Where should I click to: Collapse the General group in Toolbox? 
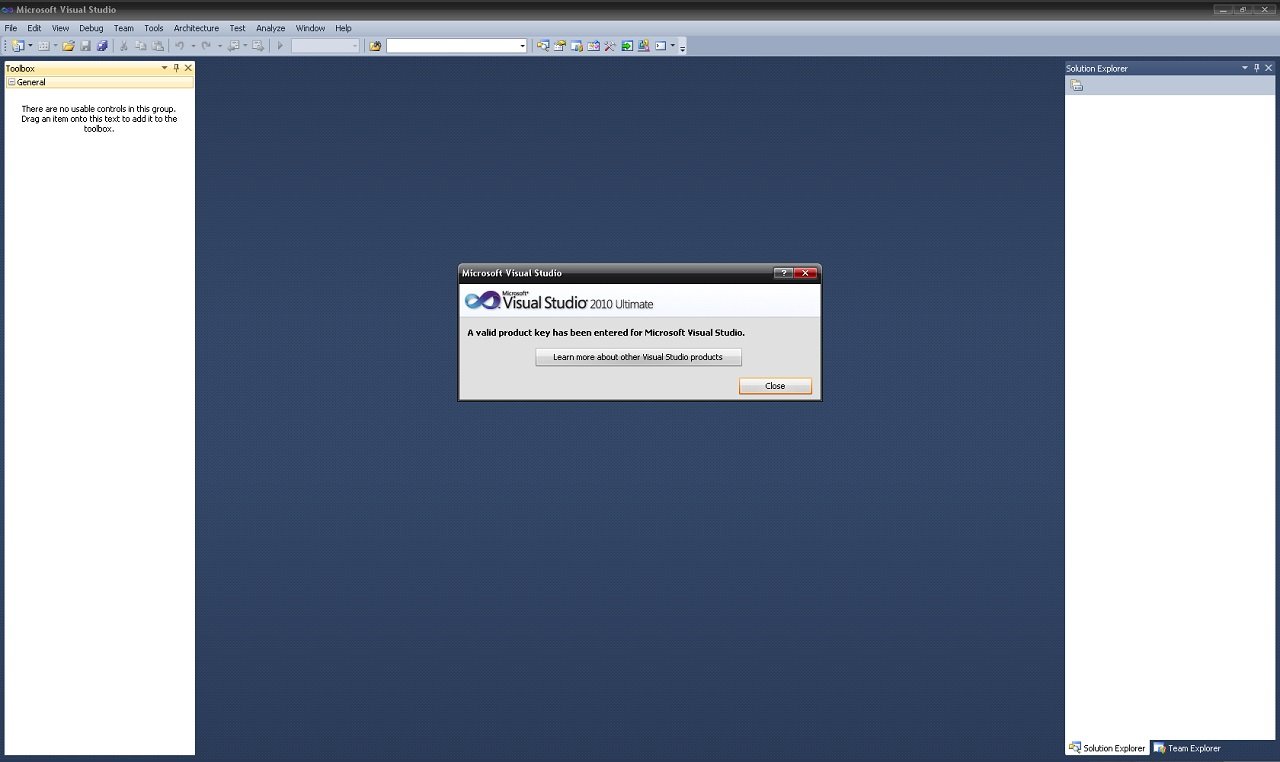point(12,83)
